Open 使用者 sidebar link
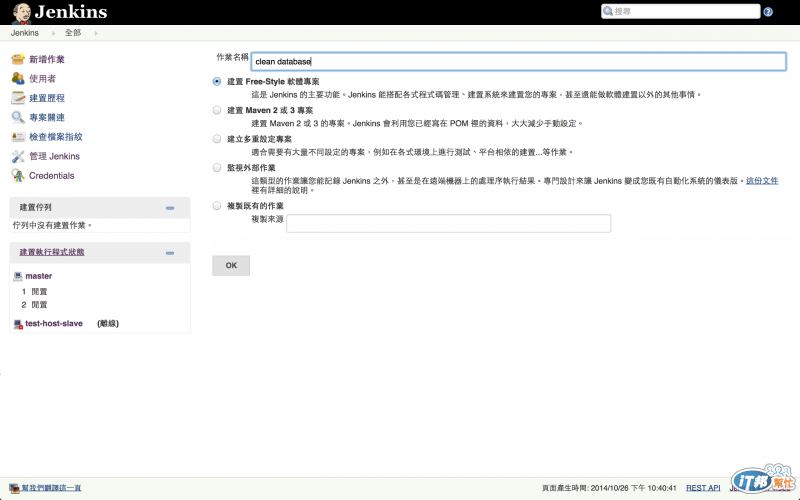The width and height of the screenshot is (800, 500). (42, 79)
